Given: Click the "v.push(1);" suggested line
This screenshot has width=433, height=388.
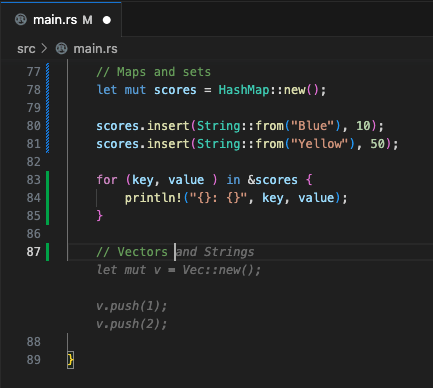Looking at the screenshot, I should point(132,306).
